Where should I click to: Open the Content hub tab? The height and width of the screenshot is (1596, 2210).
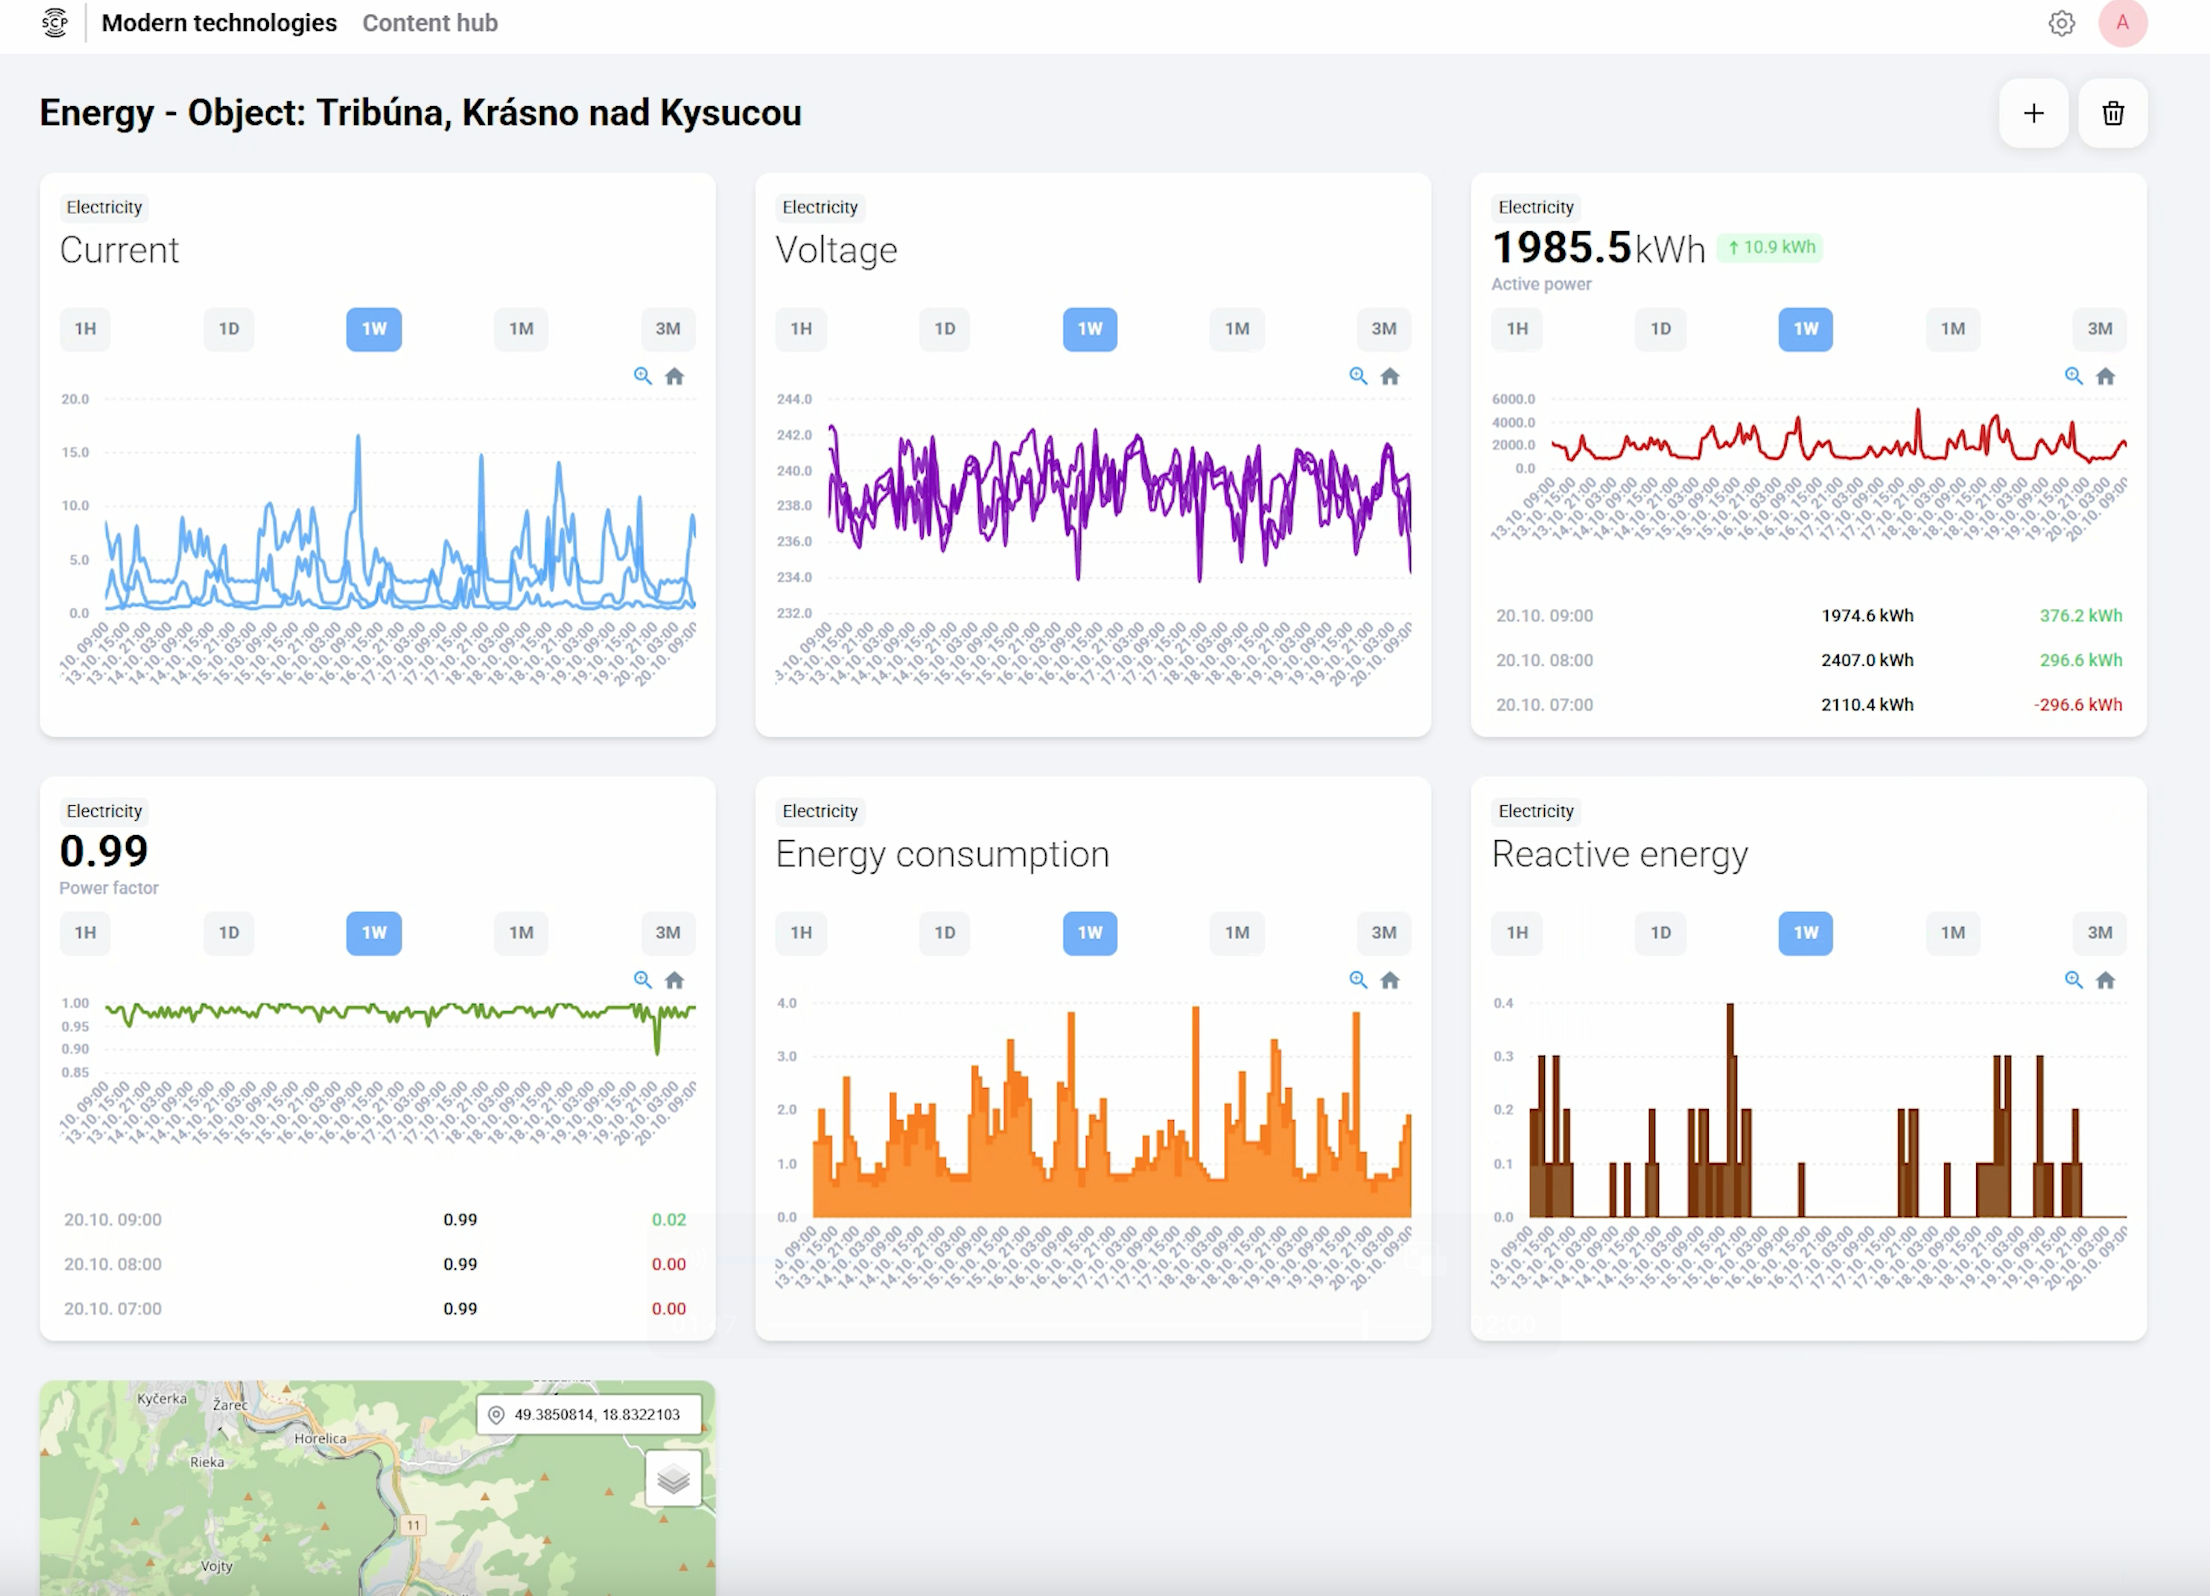430,22
